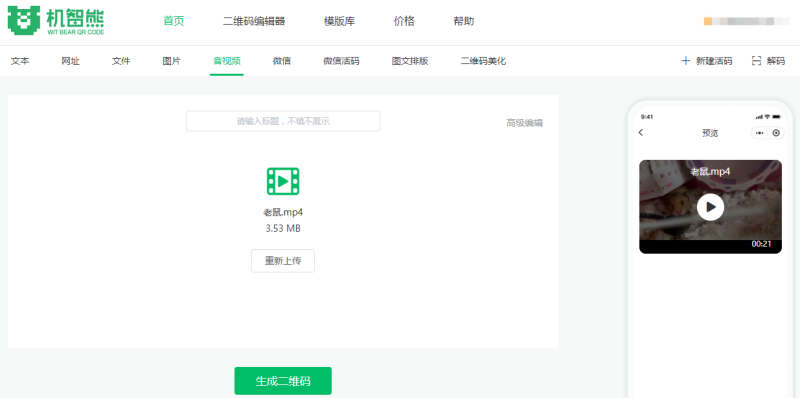The image size is (800, 398).
Task: Tap the target close icon in phone preview
Action: pos(776,133)
